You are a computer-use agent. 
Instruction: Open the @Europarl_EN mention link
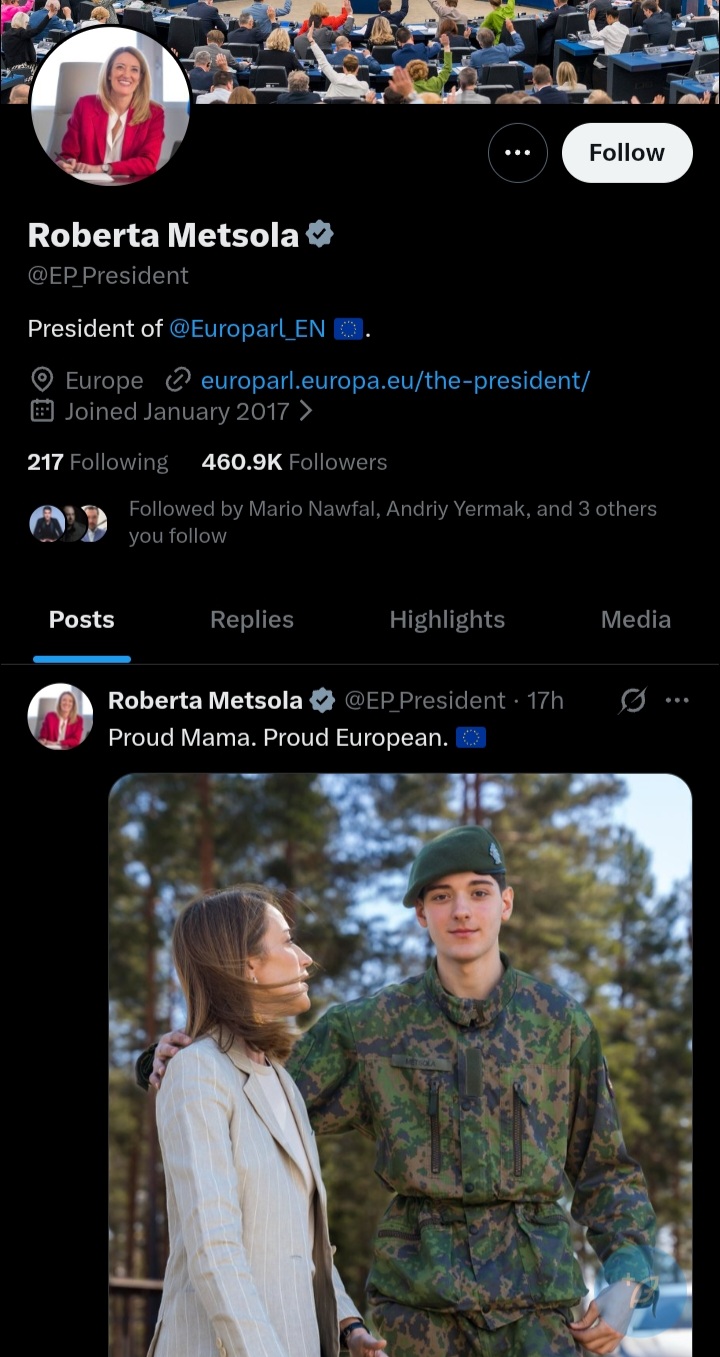(247, 328)
